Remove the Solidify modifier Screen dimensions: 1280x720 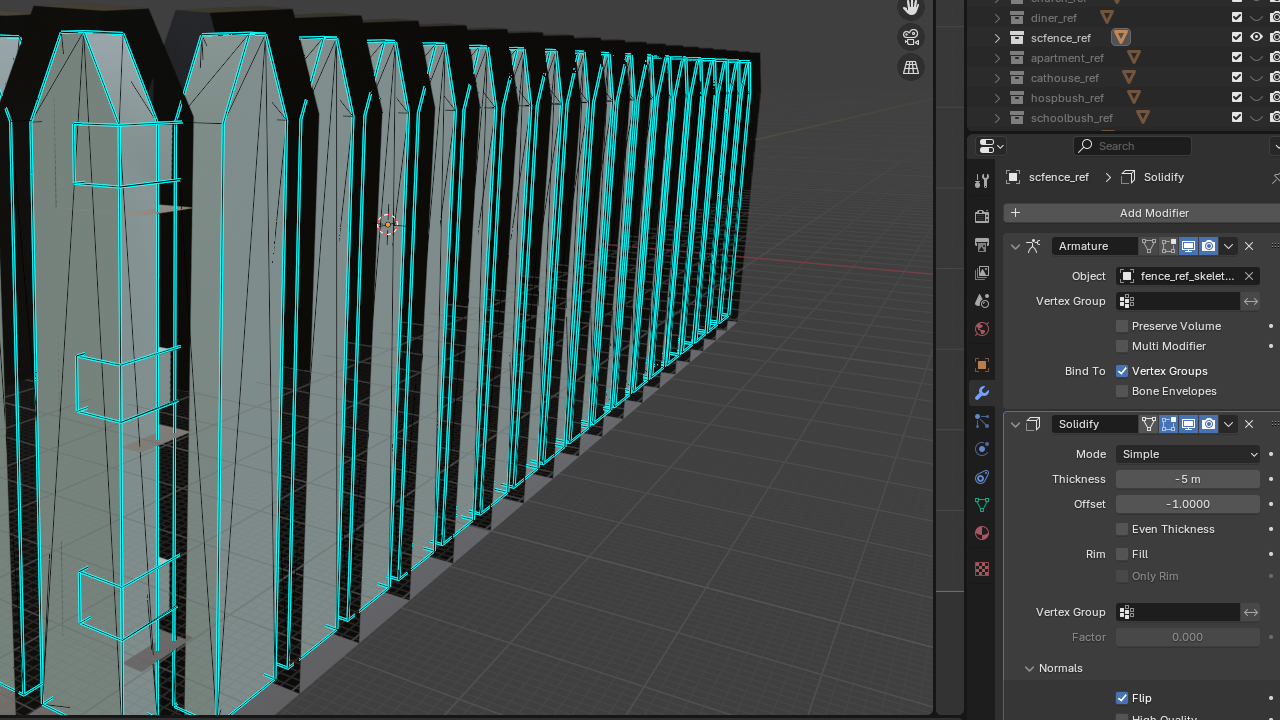[1249, 424]
